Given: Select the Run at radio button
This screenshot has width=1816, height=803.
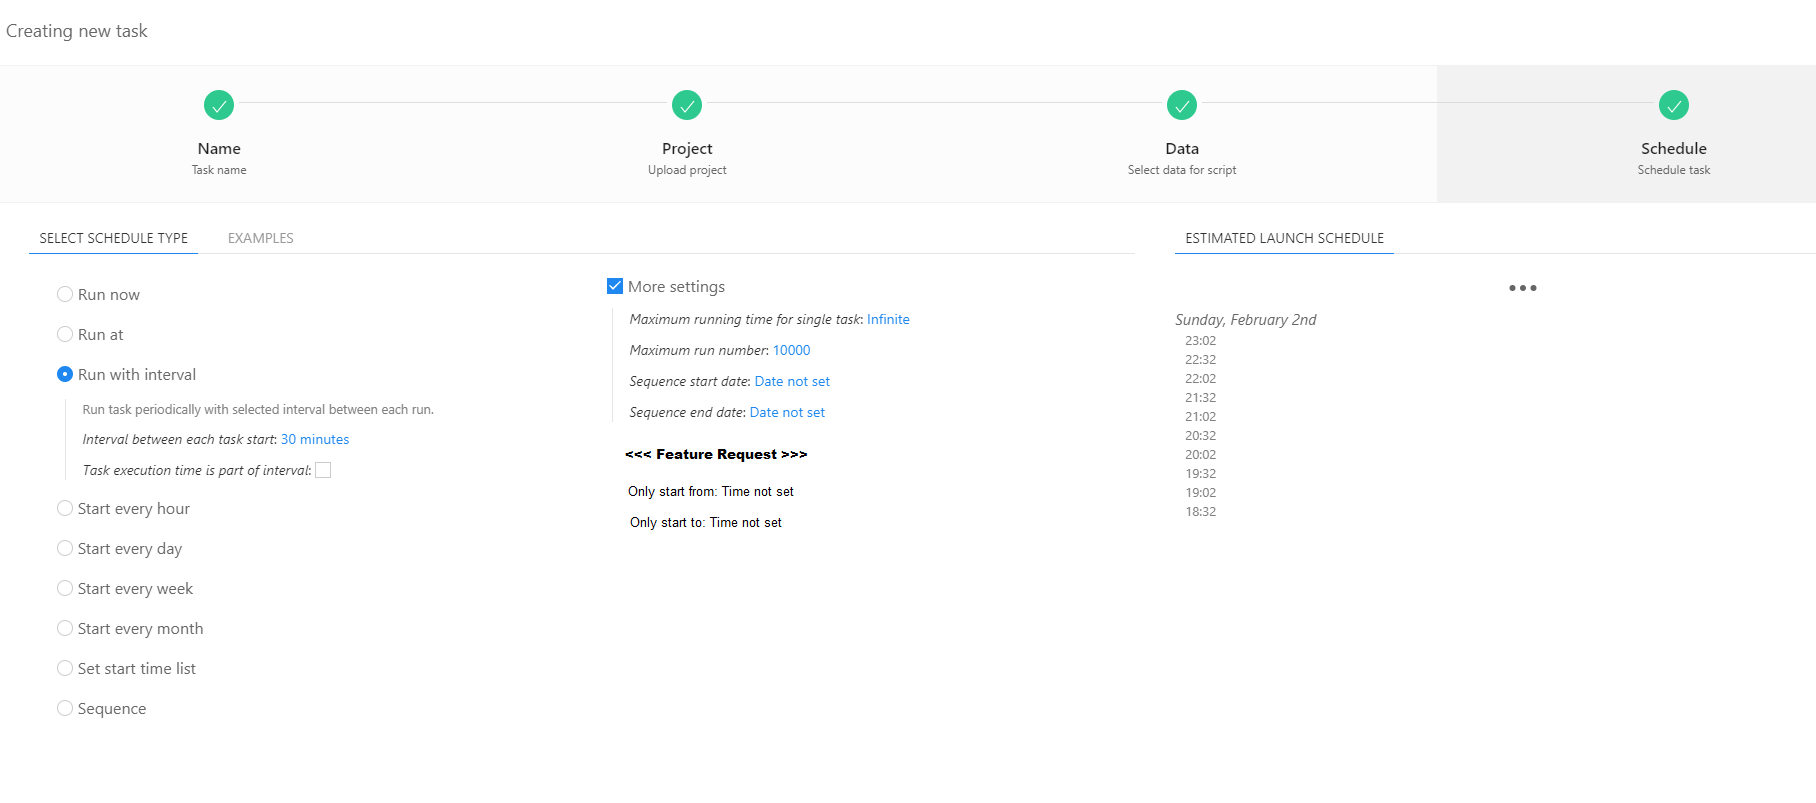Looking at the screenshot, I should [x=65, y=335].
